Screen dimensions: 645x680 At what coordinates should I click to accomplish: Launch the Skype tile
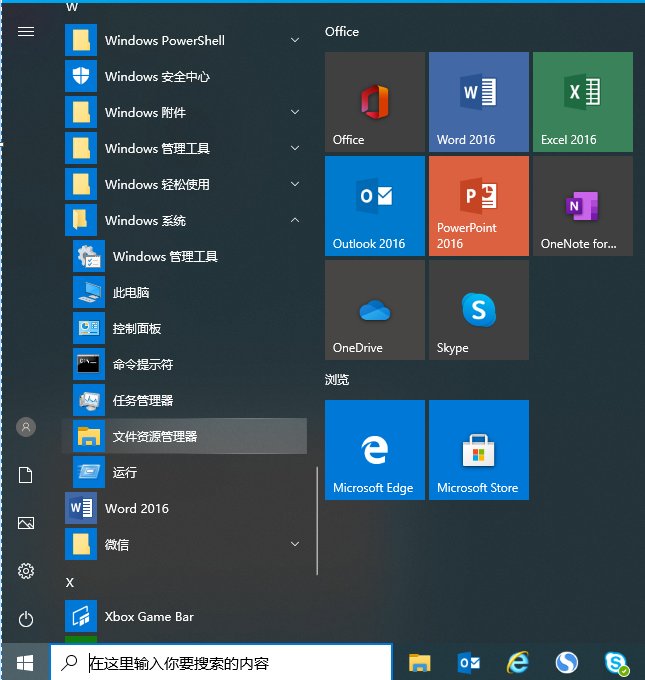point(478,309)
